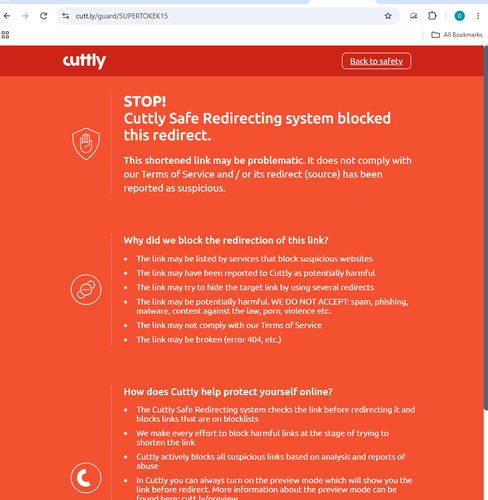
Task: Open the Extensions puzzle icon
Action: (x=432, y=16)
